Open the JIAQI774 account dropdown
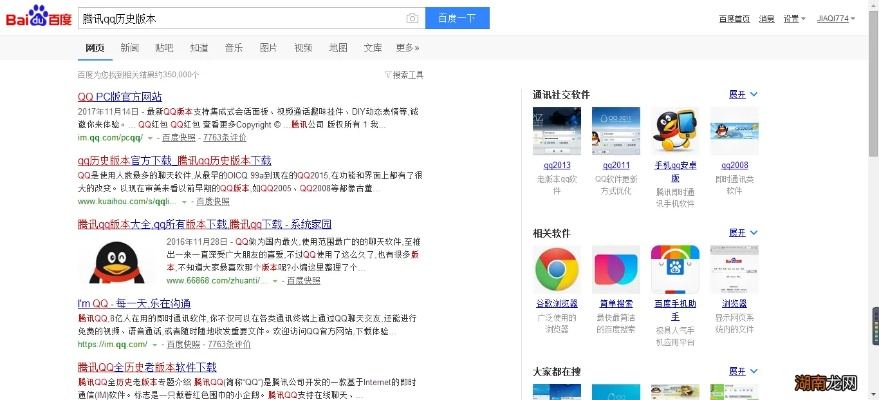The height and width of the screenshot is (400, 879). coord(836,18)
